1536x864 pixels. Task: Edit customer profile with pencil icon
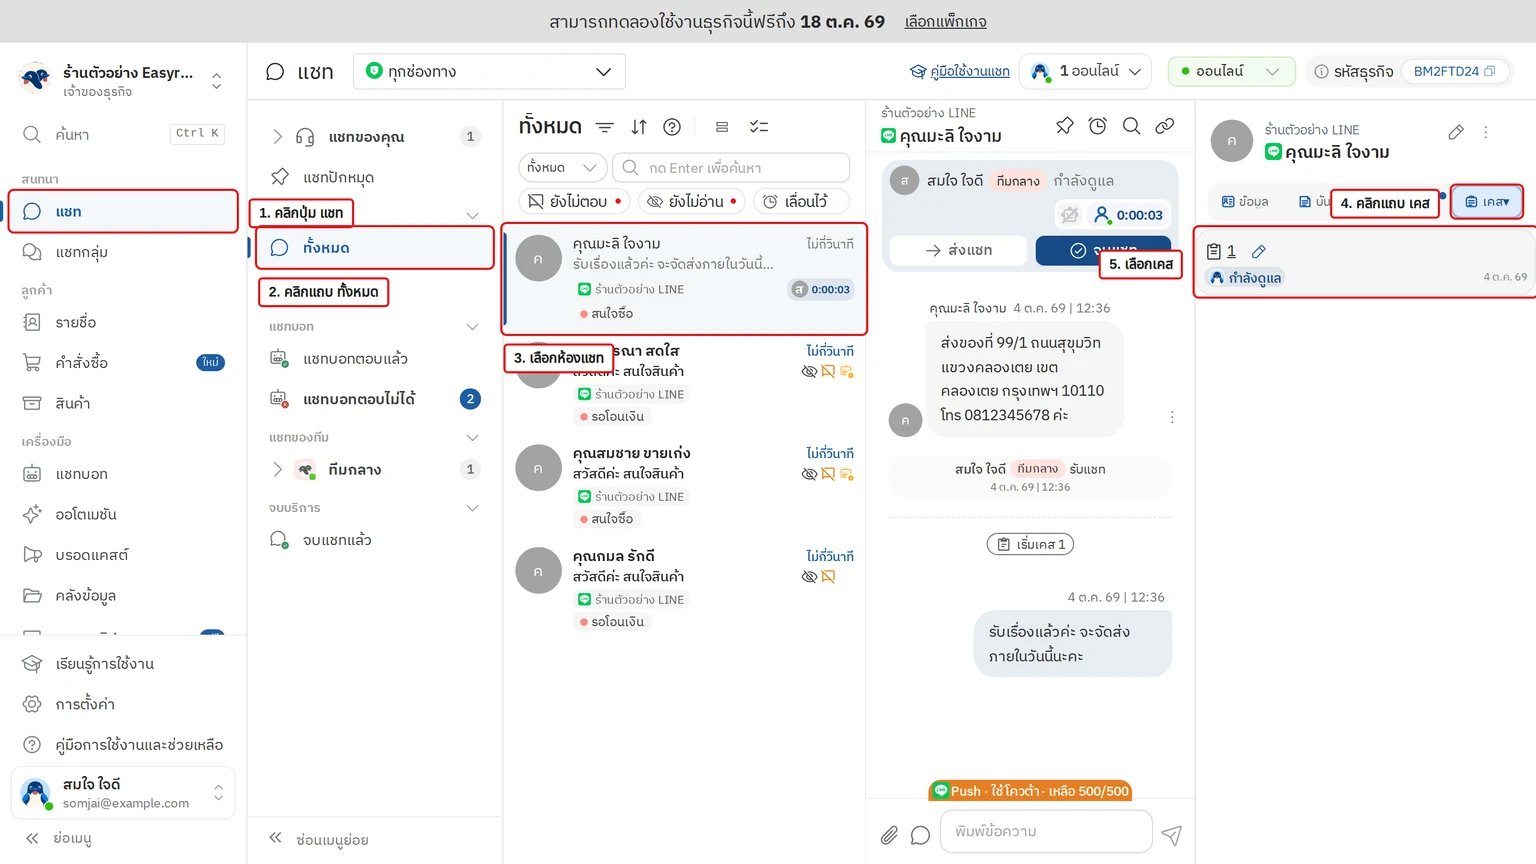(1456, 132)
